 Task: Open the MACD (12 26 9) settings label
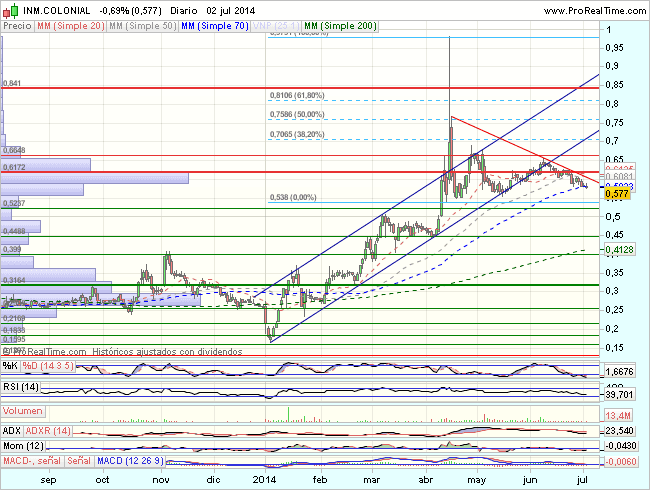(128, 460)
